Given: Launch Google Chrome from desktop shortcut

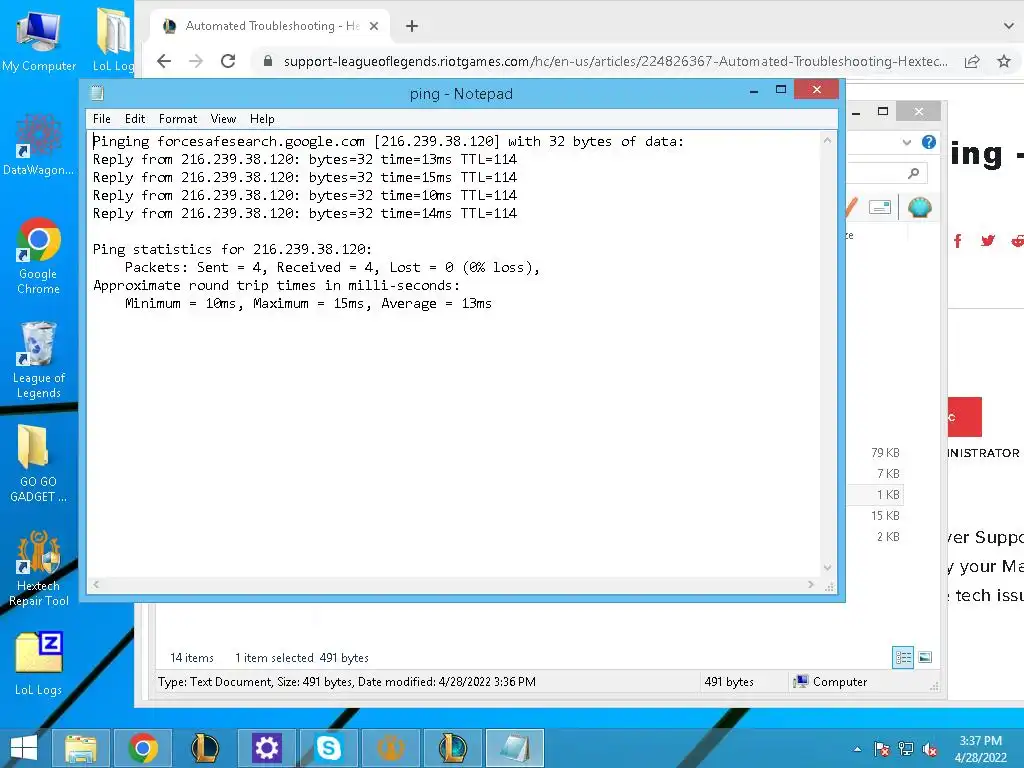Looking at the screenshot, I should pos(39,256).
